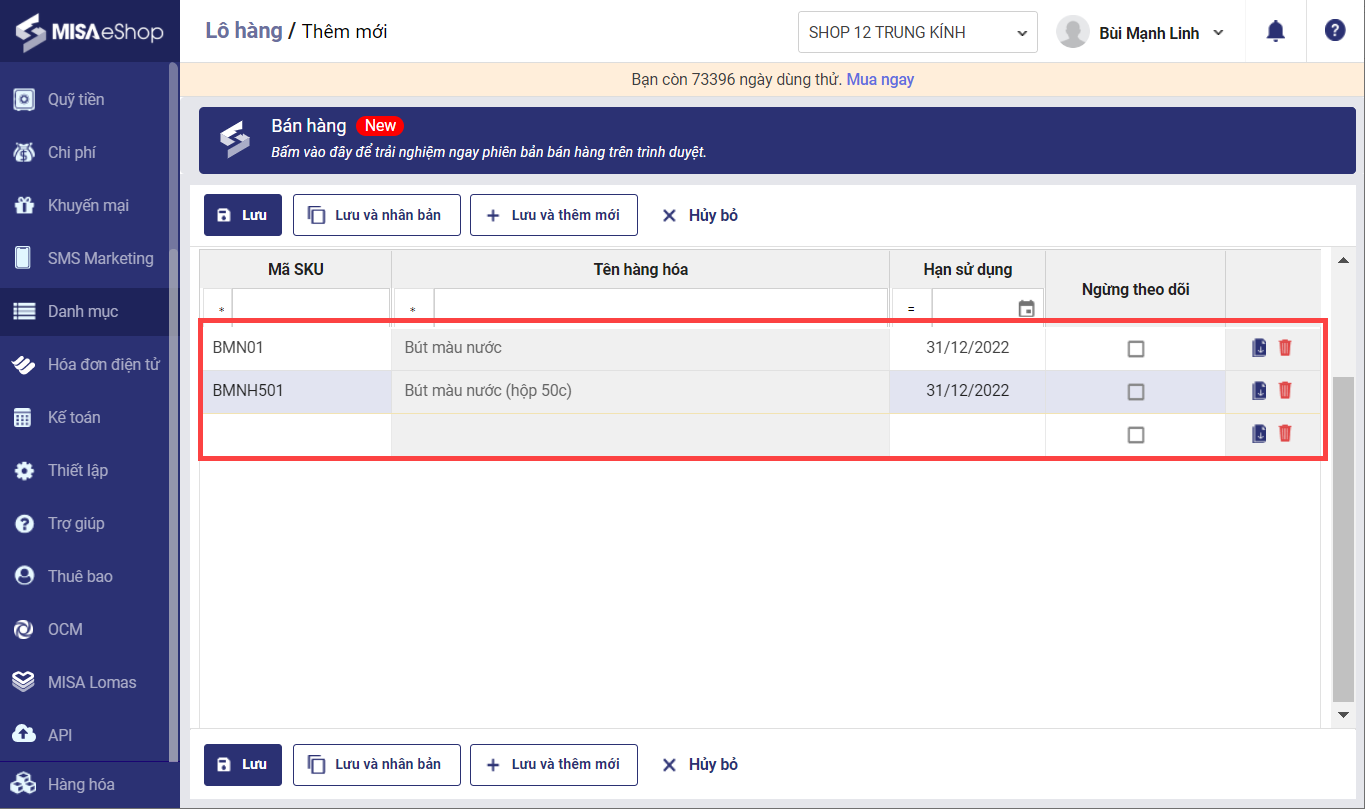Click the top Lưu button
1365x809 pixels.
243,215
